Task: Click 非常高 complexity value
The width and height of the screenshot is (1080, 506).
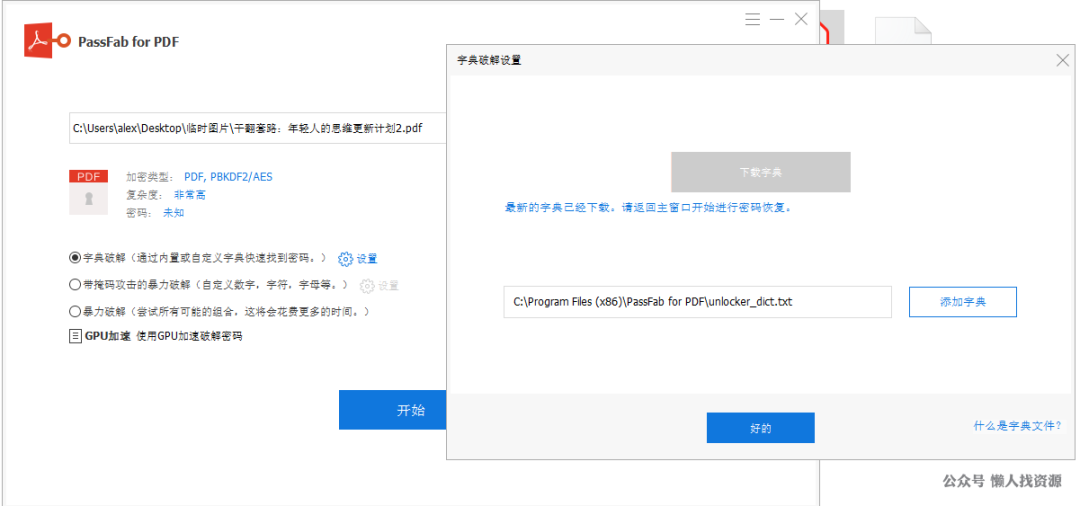Action: click(x=189, y=195)
